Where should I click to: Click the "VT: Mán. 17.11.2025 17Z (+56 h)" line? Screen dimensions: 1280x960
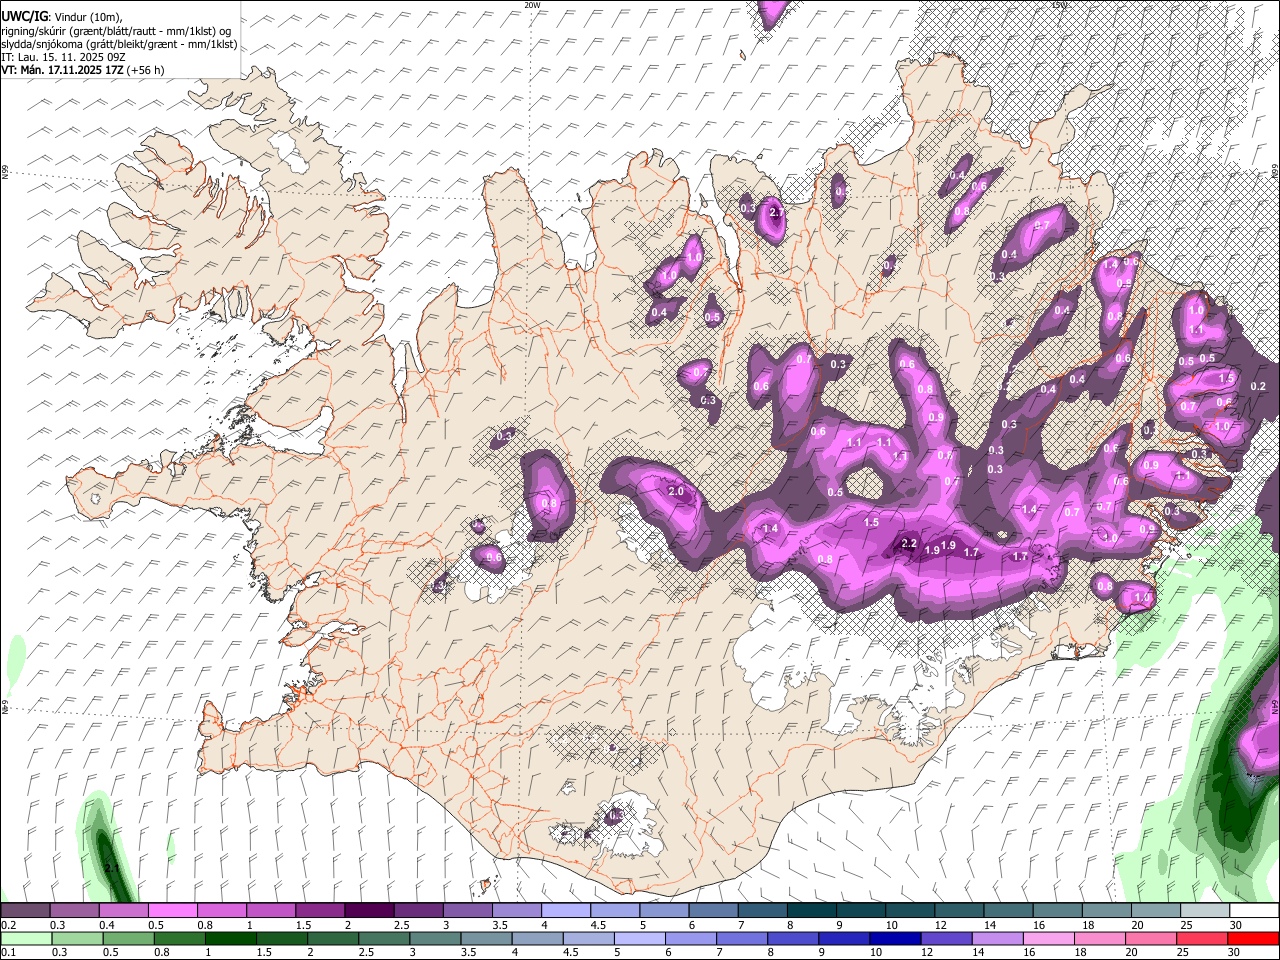click(83, 70)
